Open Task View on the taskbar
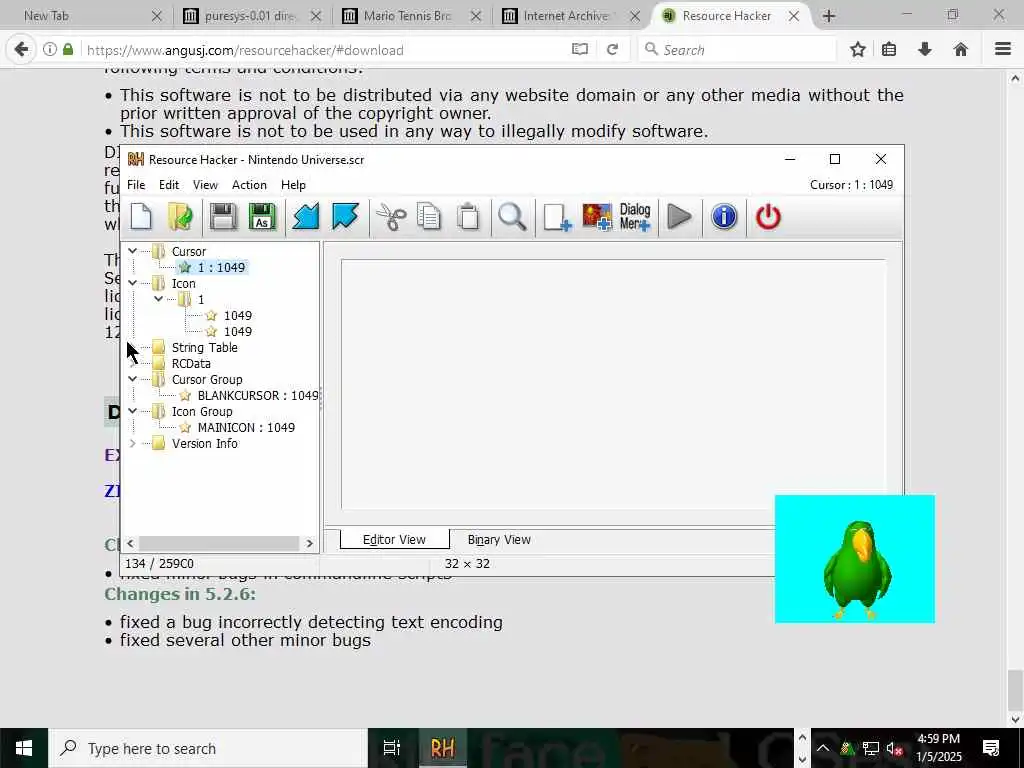This screenshot has height=768, width=1024. pyautogui.click(x=391, y=748)
